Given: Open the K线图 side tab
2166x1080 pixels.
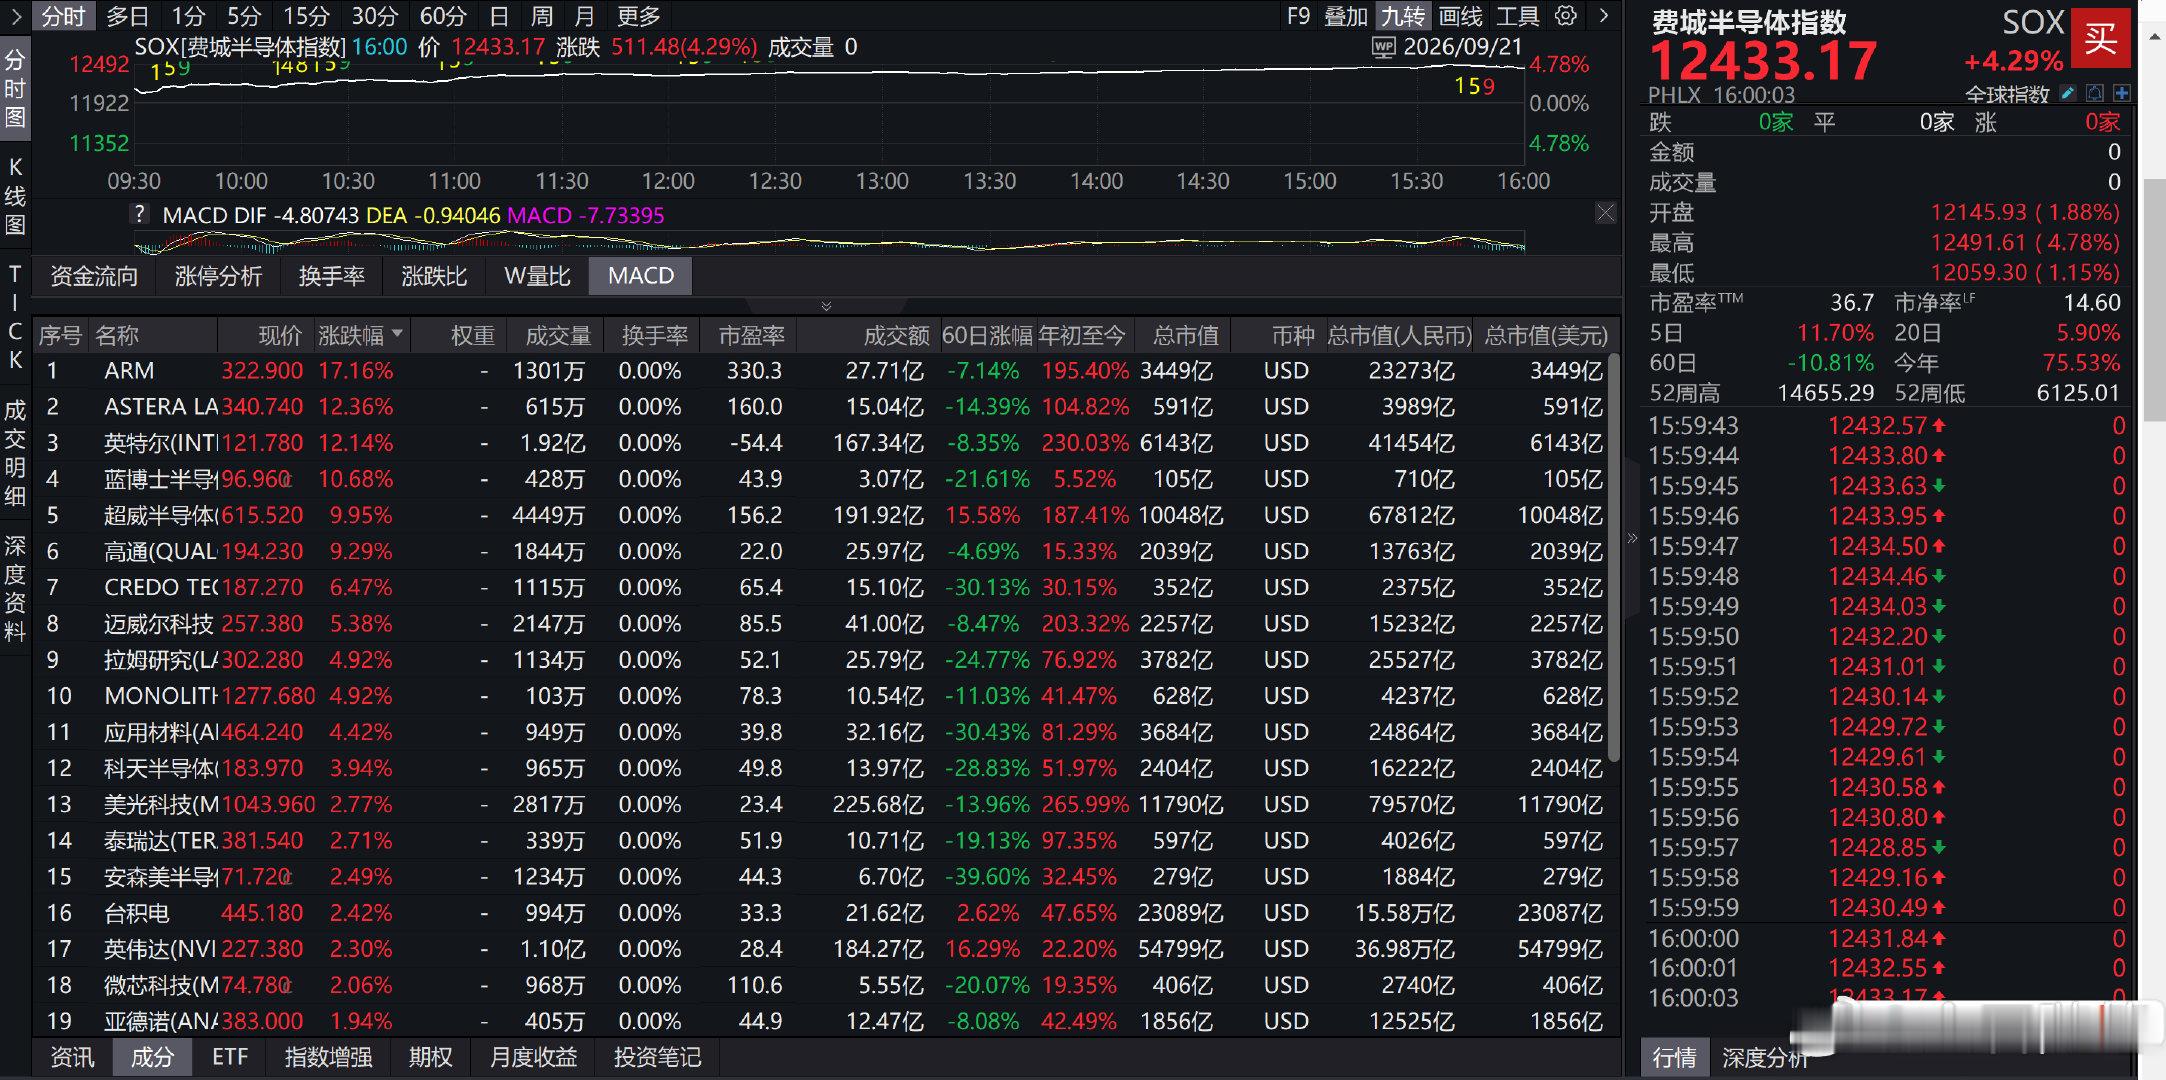Looking at the screenshot, I should click(x=15, y=195).
